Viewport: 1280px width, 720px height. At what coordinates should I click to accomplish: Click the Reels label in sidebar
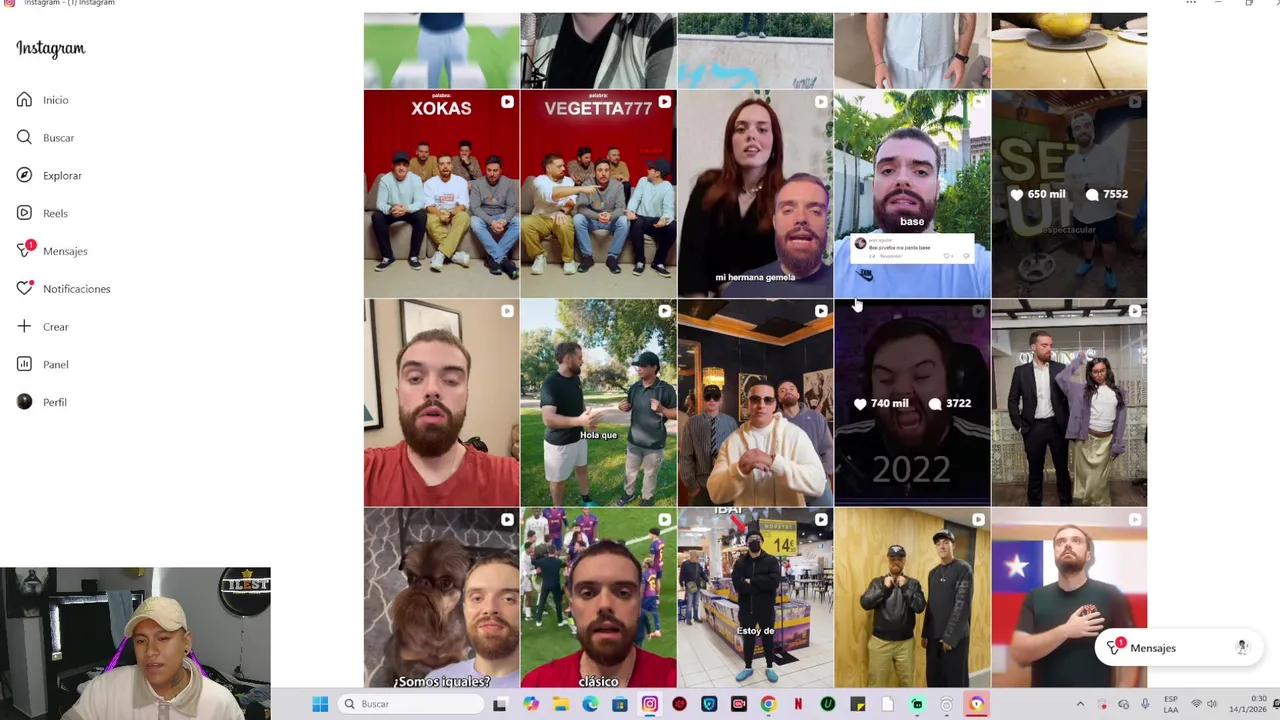click(x=55, y=213)
